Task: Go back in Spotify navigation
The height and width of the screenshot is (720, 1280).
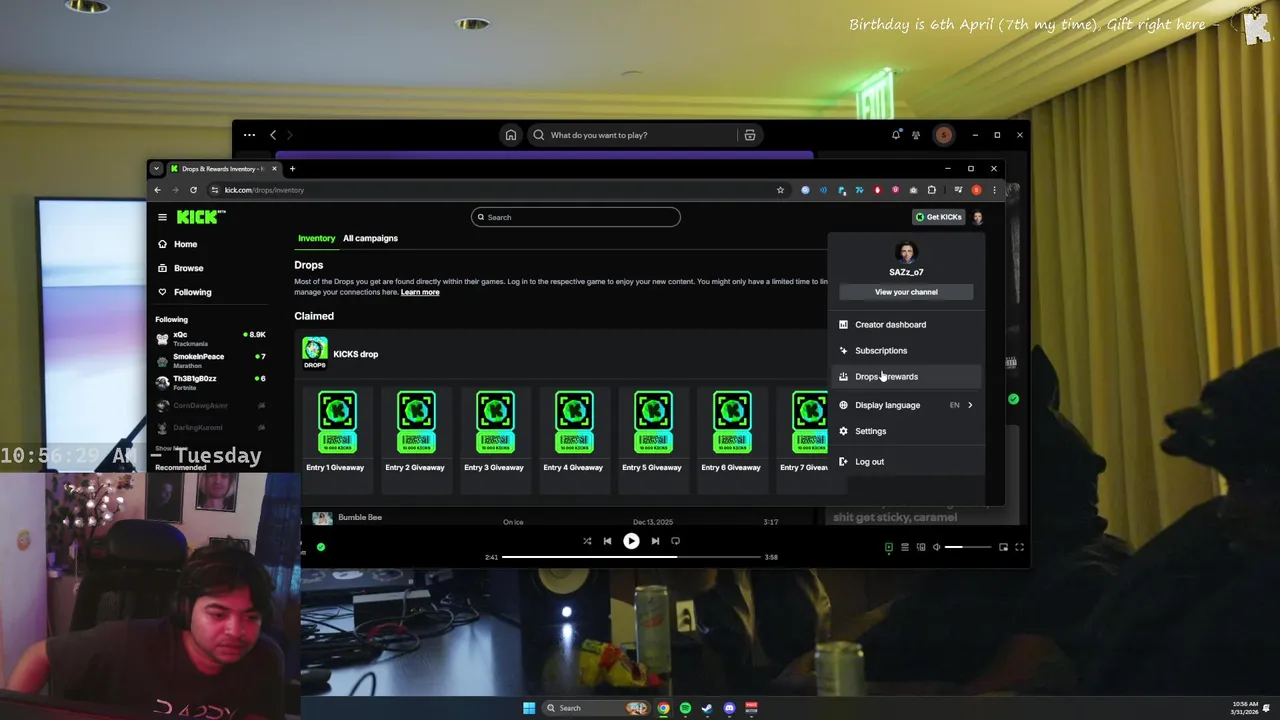Action: [272, 135]
